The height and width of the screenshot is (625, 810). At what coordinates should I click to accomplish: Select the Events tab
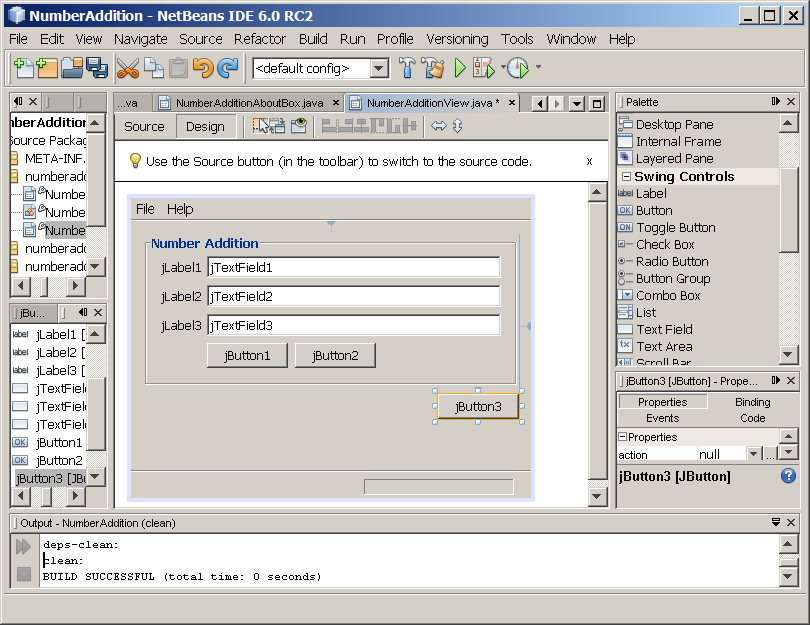pyautogui.click(x=662, y=418)
